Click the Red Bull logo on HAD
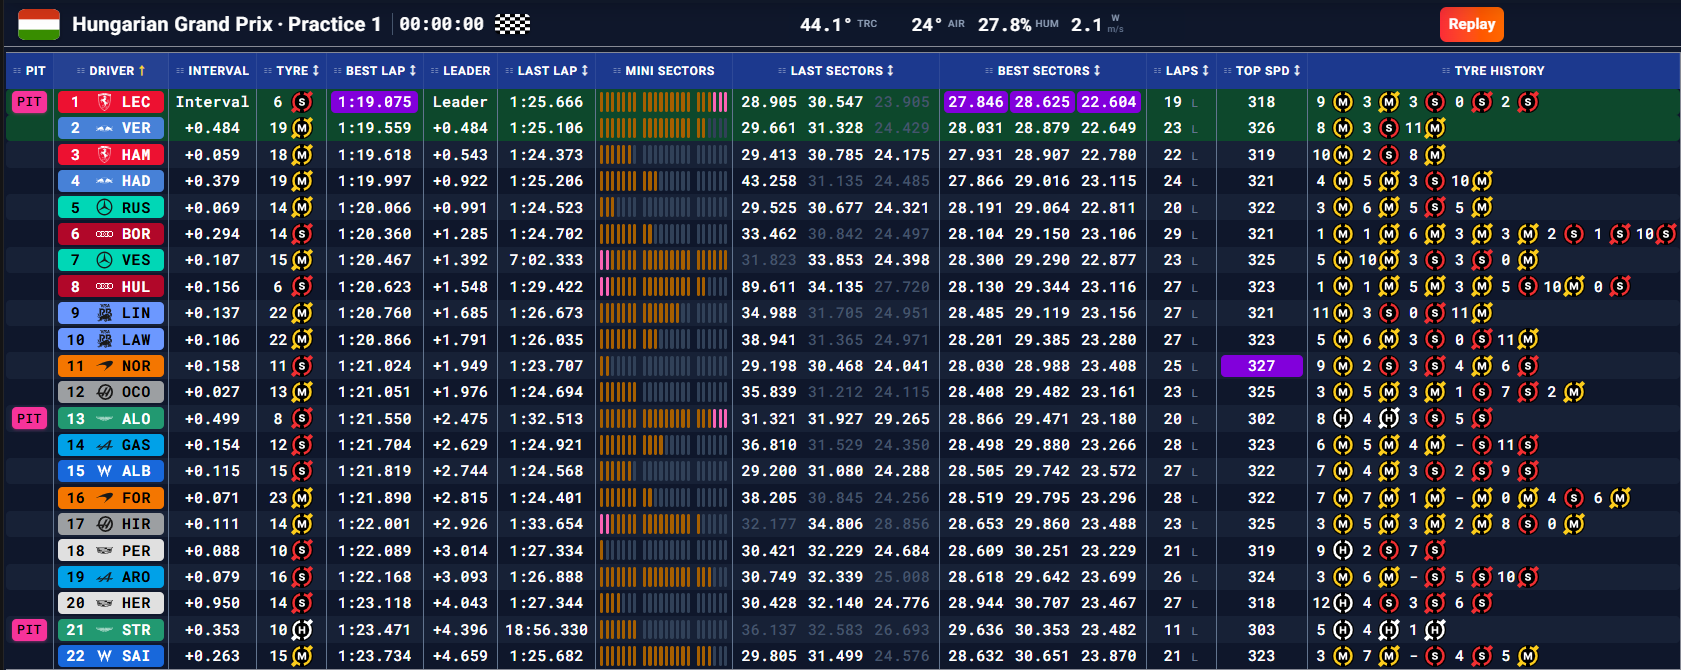The height and width of the screenshot is (670, 1681). pyautogui.click(x=104, y=181)
